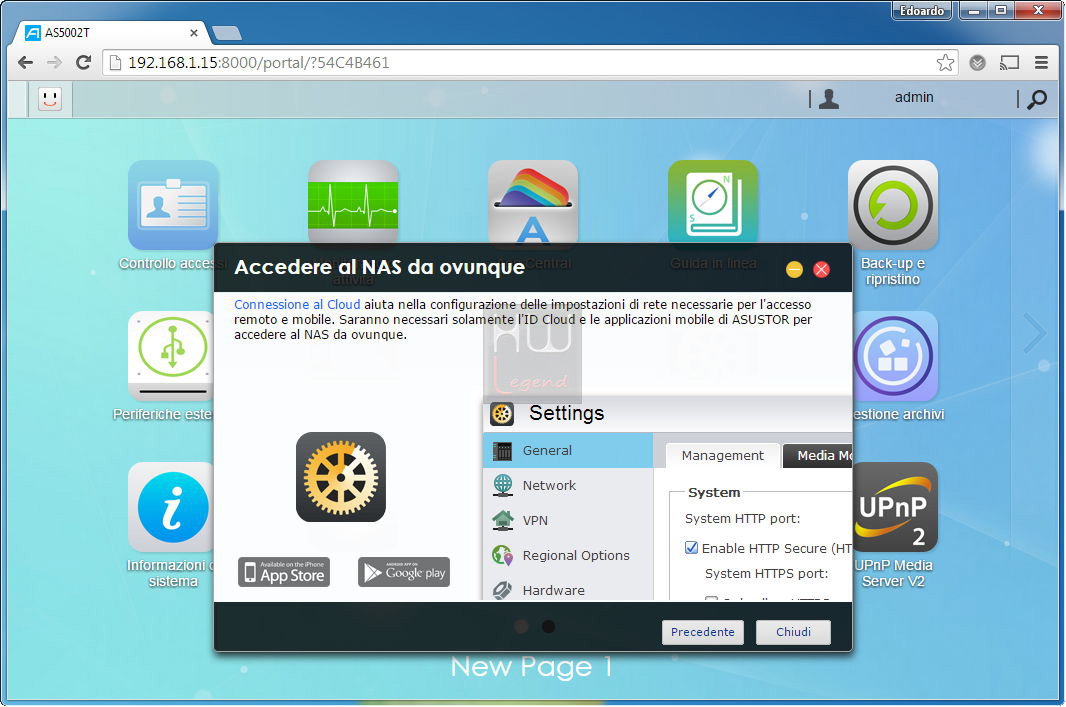
Task: Close the dialog with red X button
Action: coord(821,270)
